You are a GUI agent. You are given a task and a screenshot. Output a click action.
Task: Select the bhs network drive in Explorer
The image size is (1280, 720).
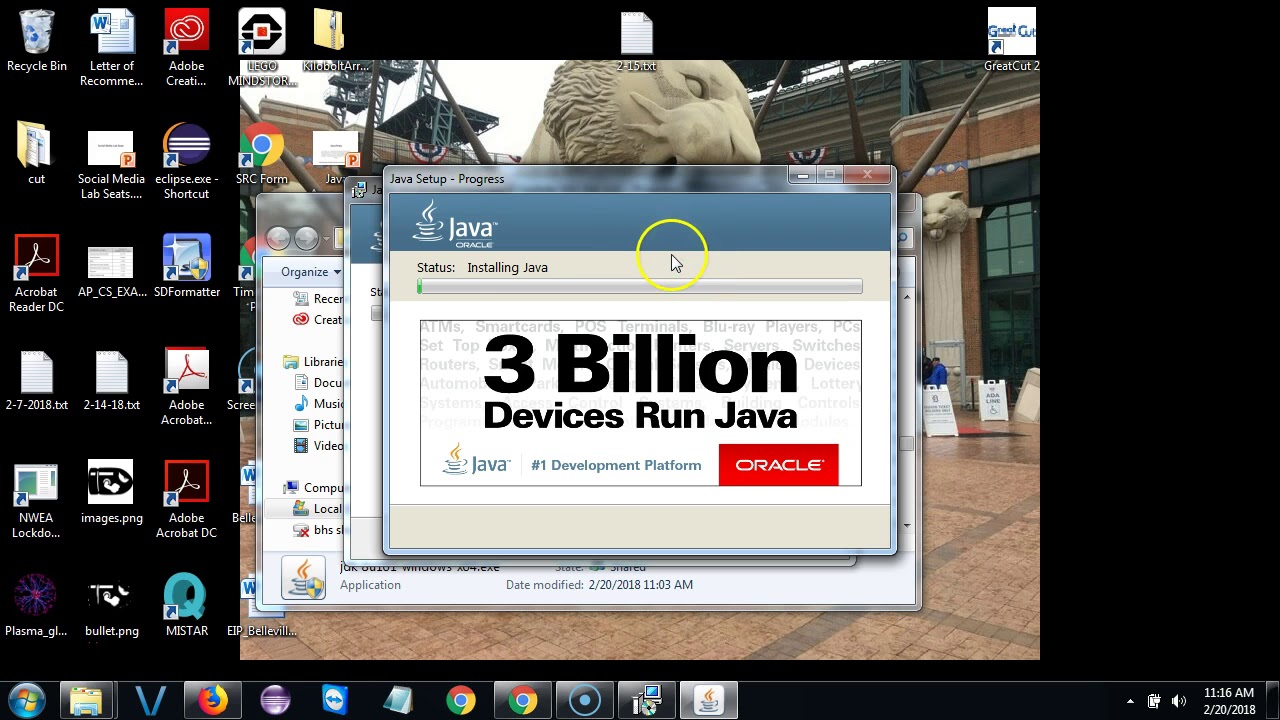tap(318, 530)
